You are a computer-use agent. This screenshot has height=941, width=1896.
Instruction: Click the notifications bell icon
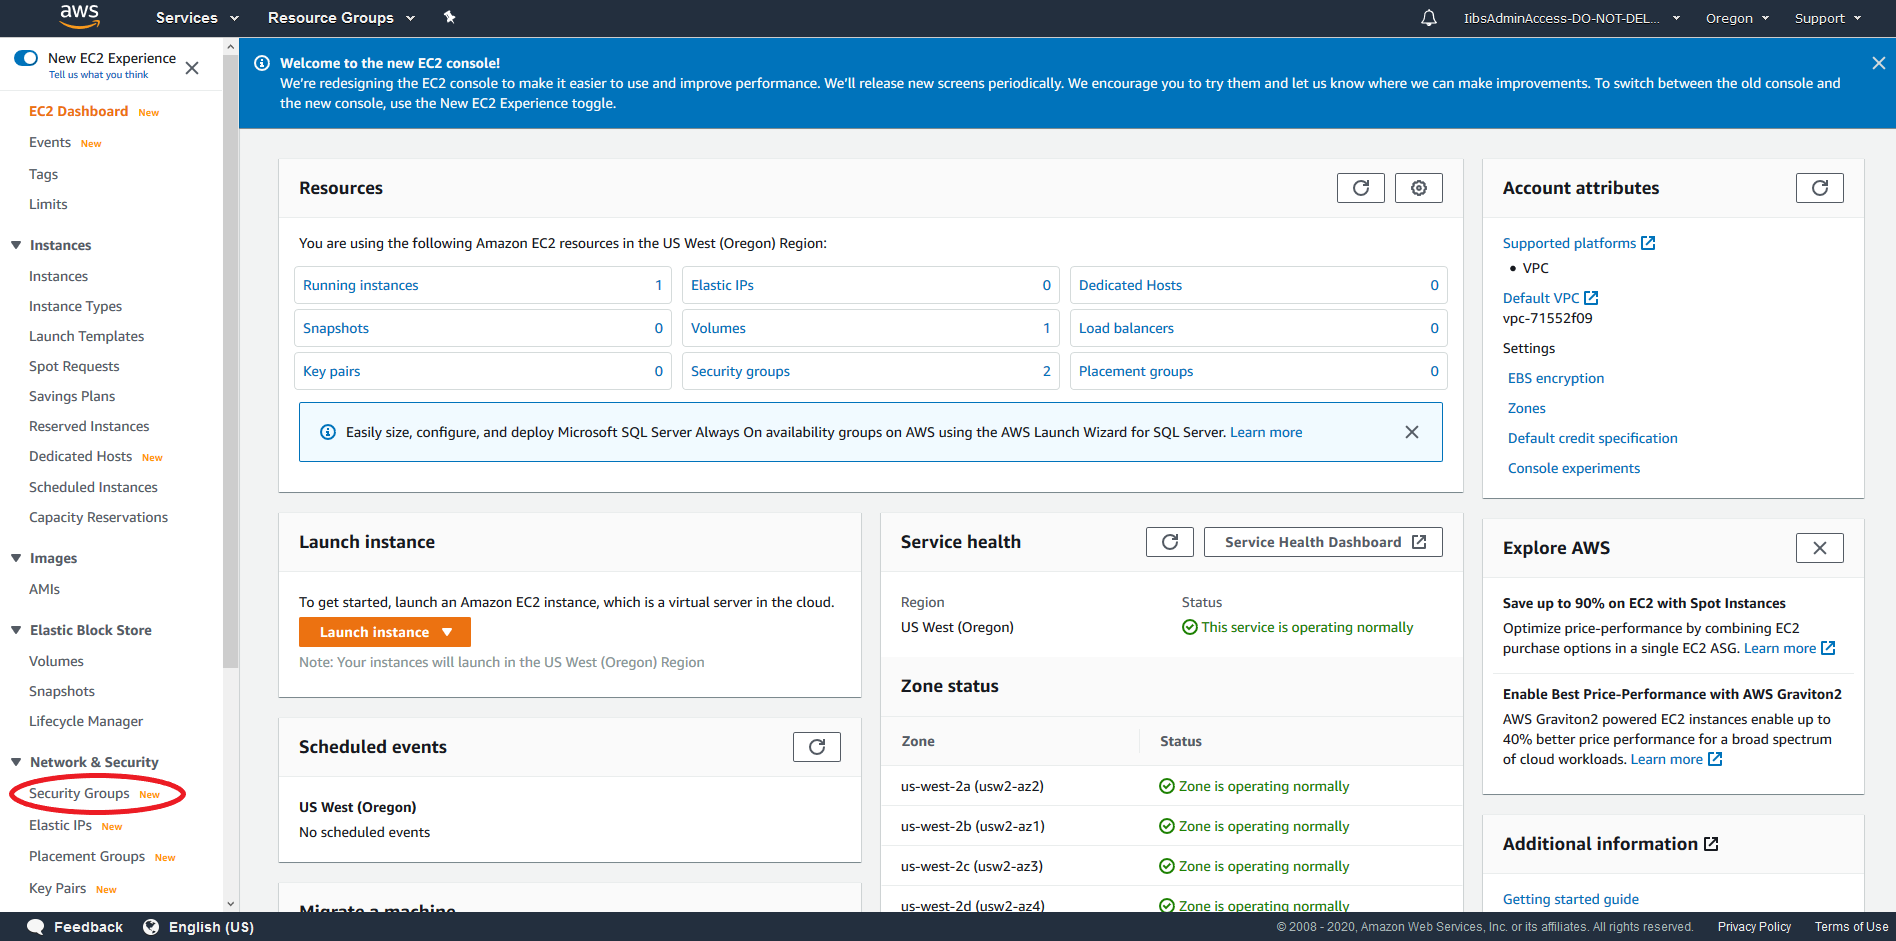click(1428, 17)
